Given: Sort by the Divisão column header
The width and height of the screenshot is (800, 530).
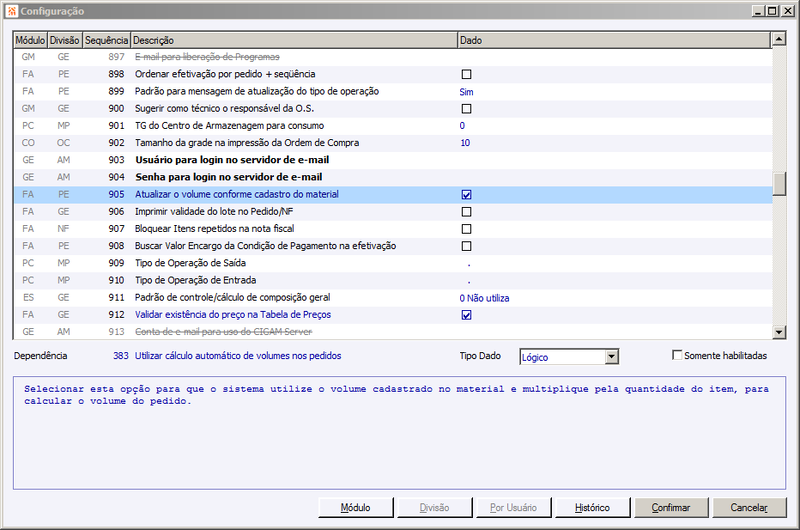Looking at the screenshot, I should pos(65,40).
